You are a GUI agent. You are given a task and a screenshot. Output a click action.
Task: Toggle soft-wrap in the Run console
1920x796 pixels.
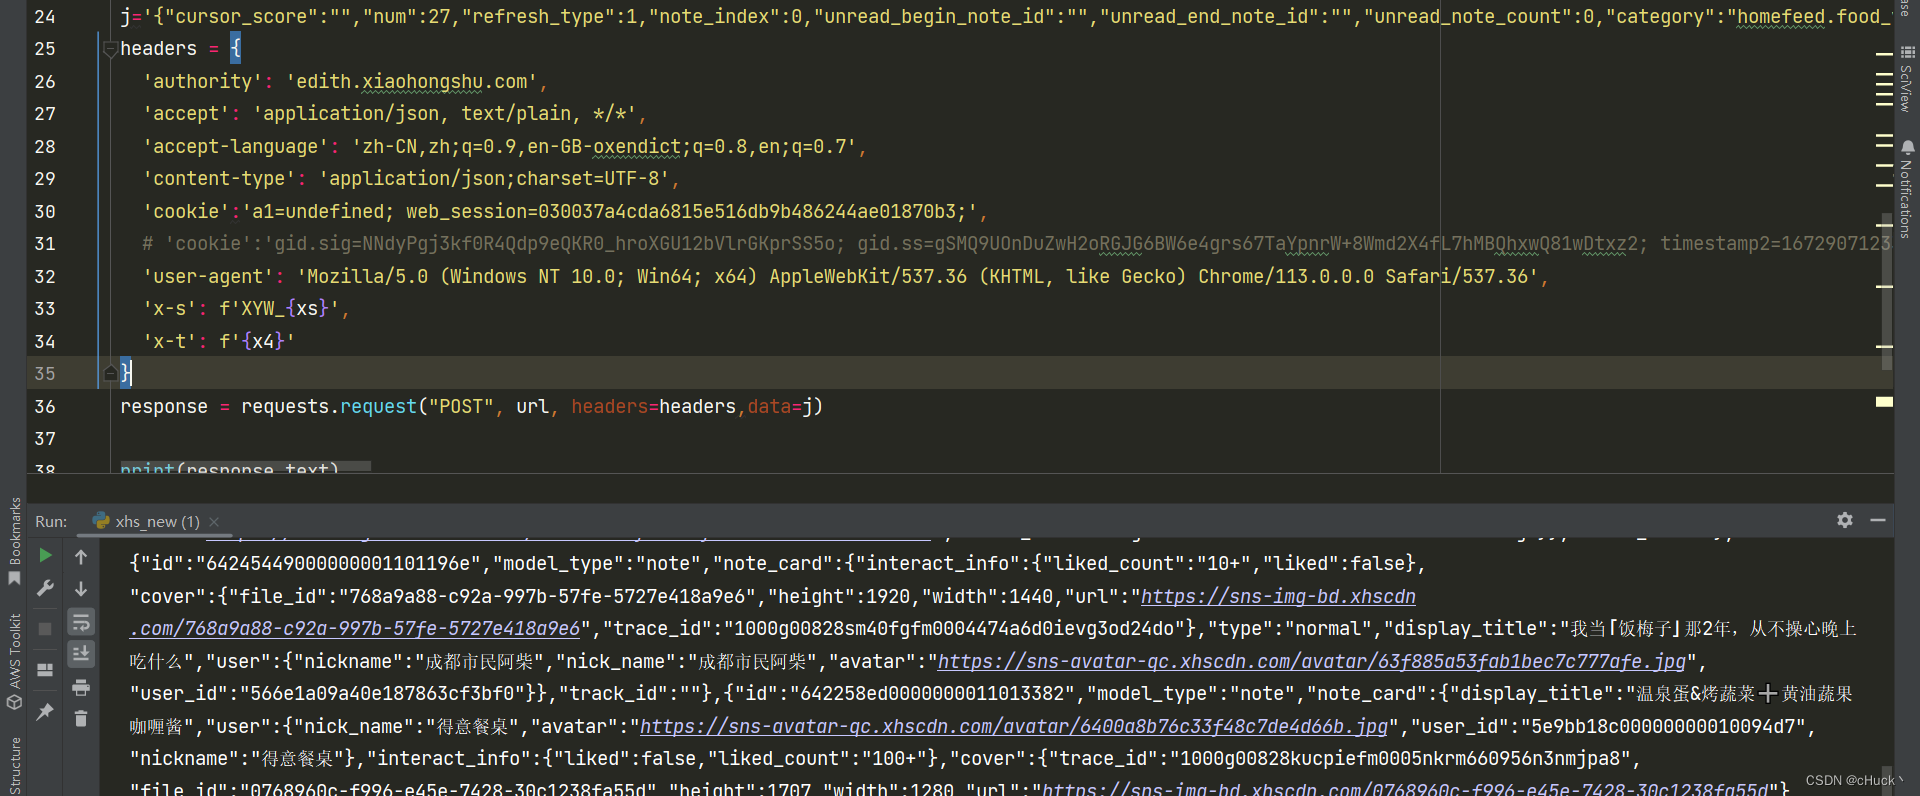pos(81,622)
